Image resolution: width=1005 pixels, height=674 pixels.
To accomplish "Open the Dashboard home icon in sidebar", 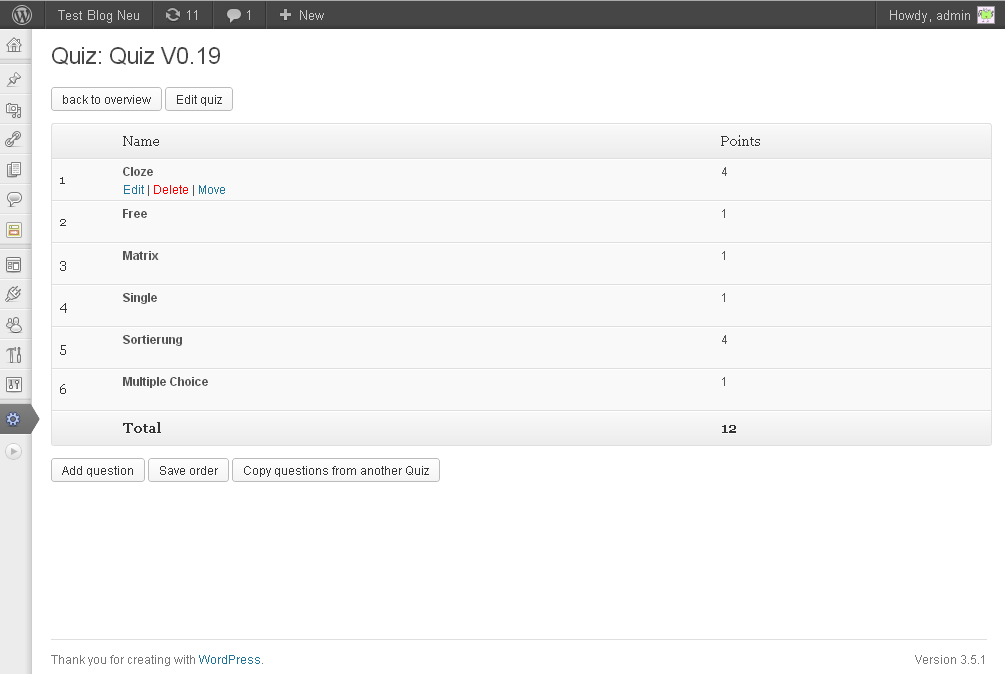I will (x=14, y=45).
